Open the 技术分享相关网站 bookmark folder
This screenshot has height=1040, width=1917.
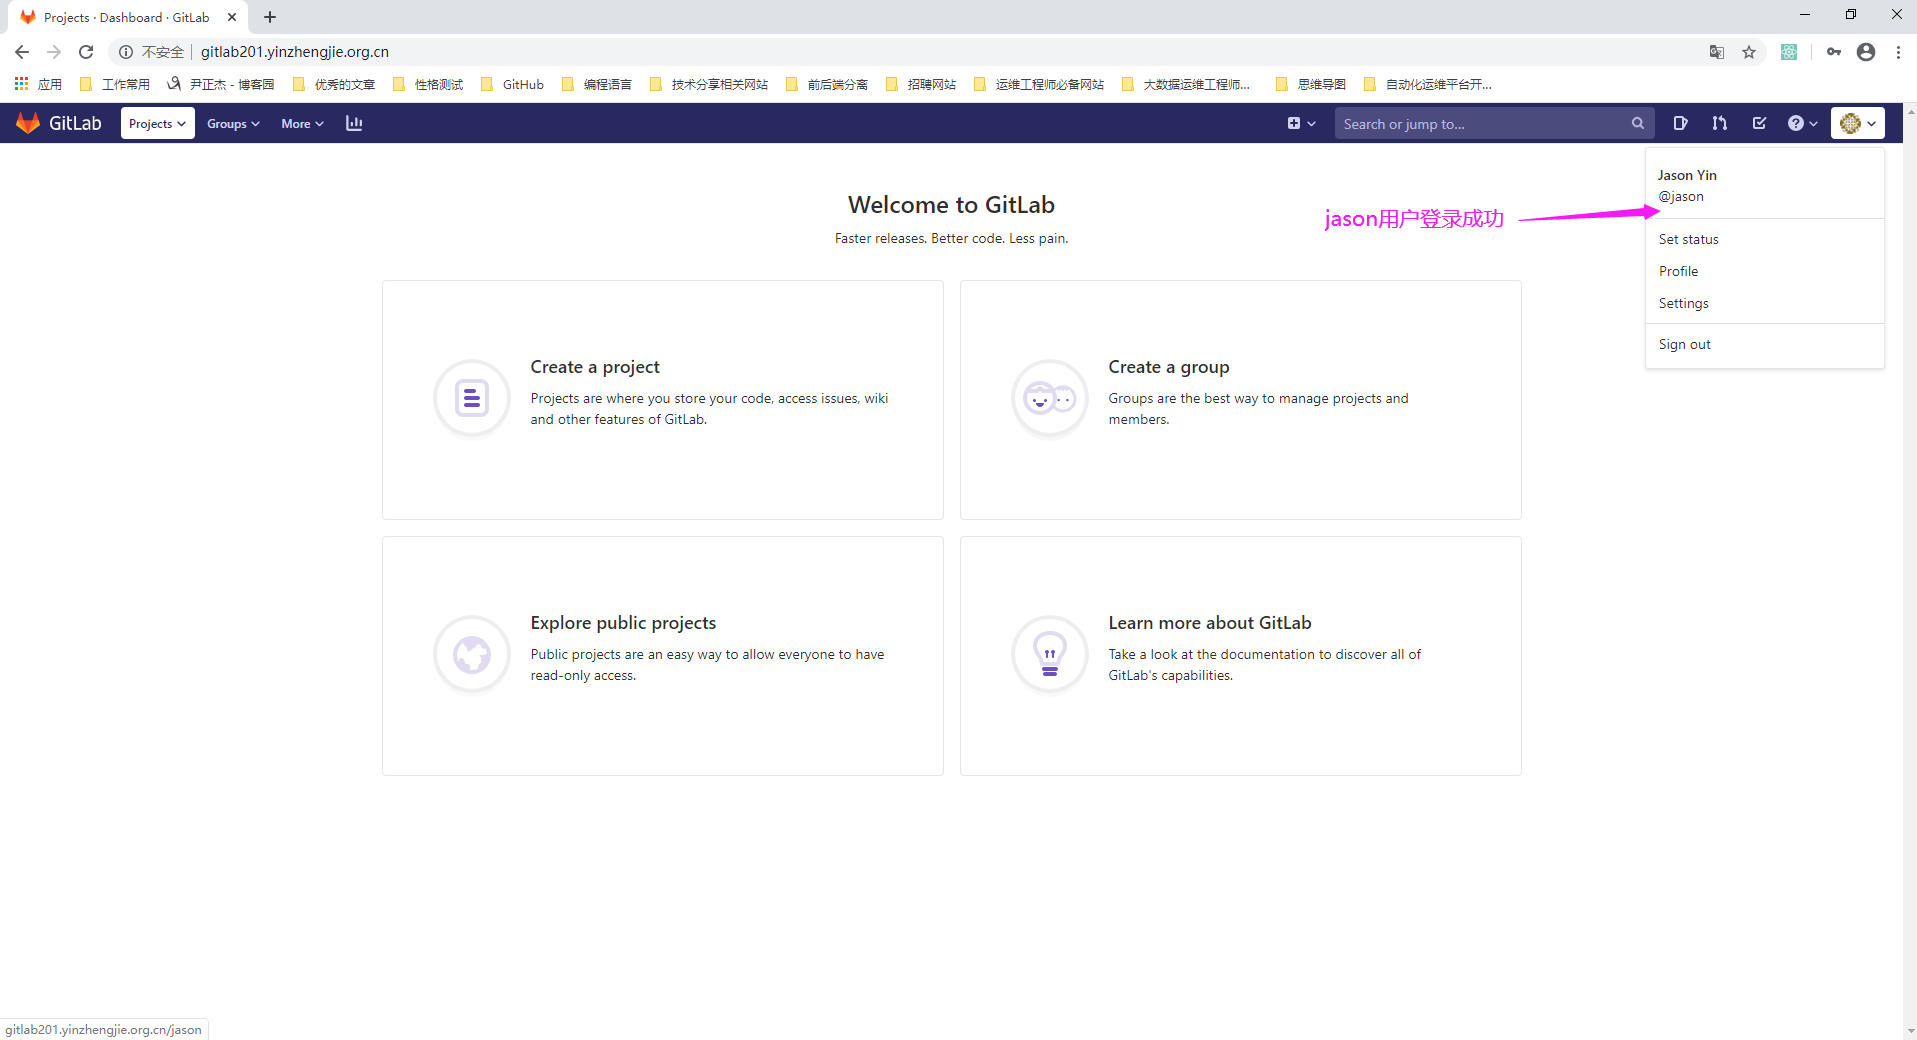coord(709,84)
